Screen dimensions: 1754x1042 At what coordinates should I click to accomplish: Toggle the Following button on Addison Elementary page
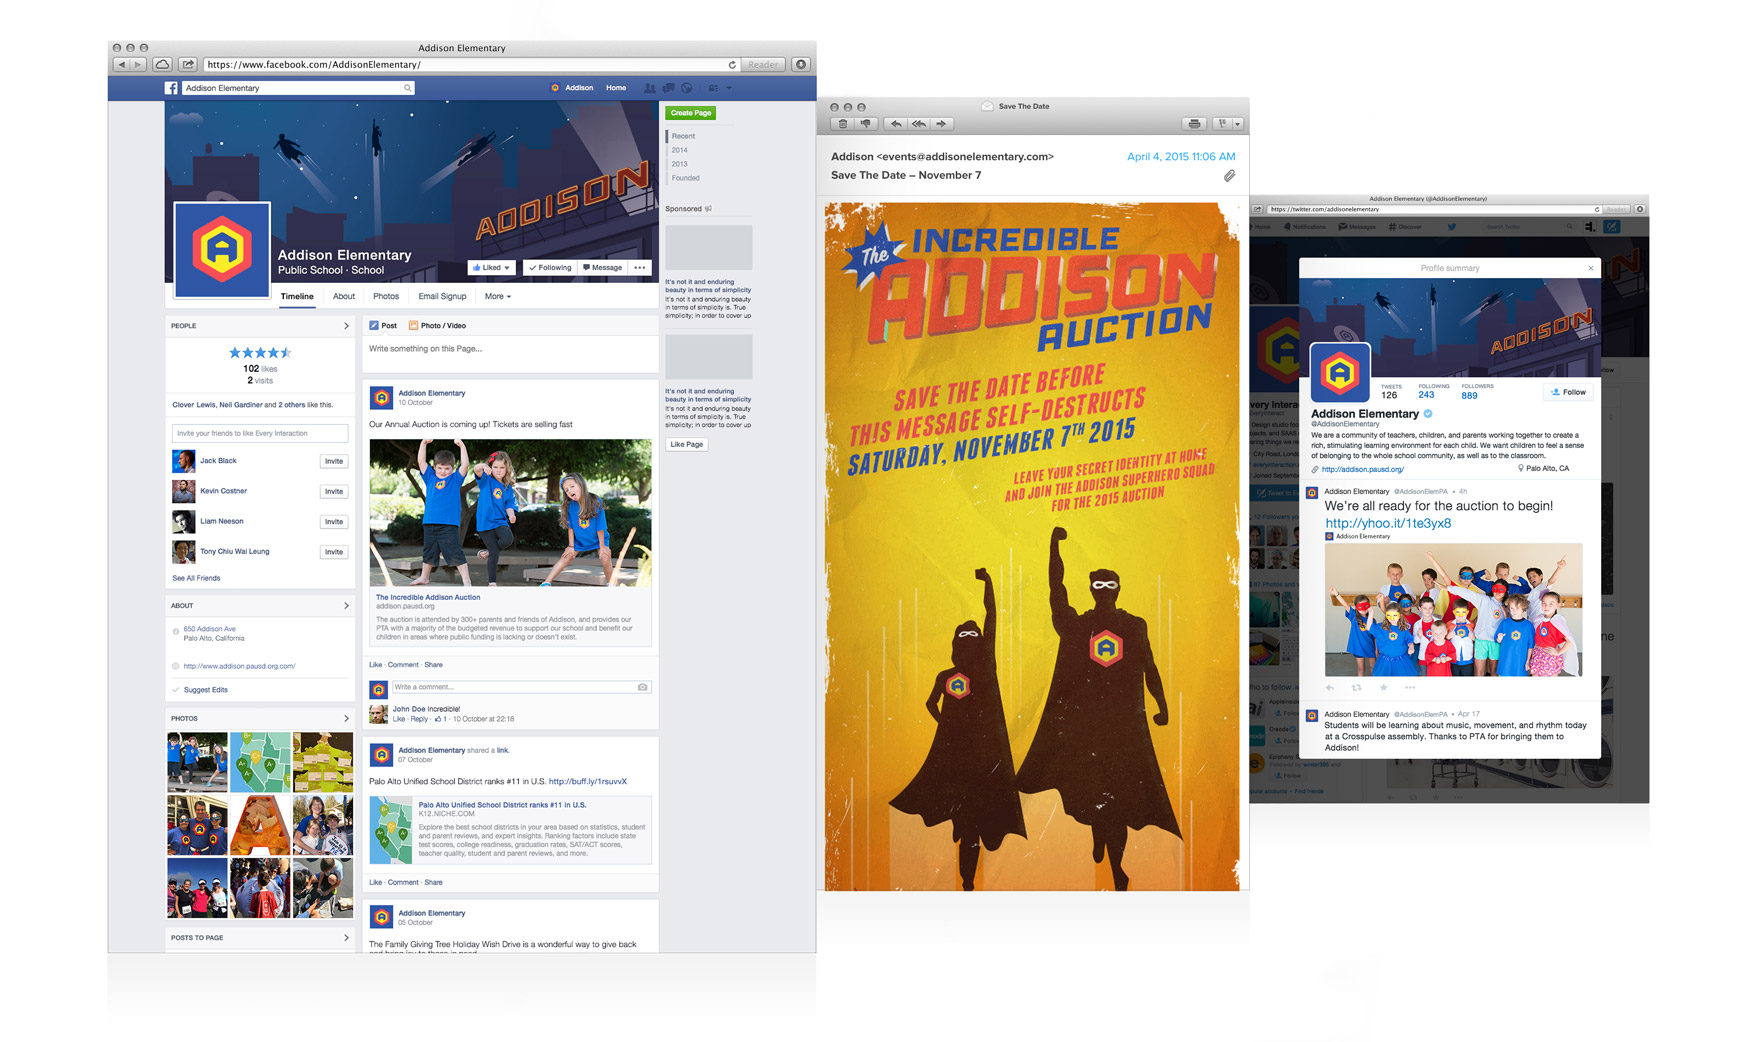pyautogui.click(x=550, y=268)
